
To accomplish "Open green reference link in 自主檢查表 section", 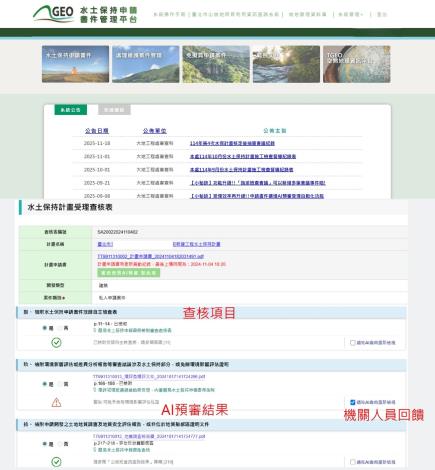I will point(135,330).
